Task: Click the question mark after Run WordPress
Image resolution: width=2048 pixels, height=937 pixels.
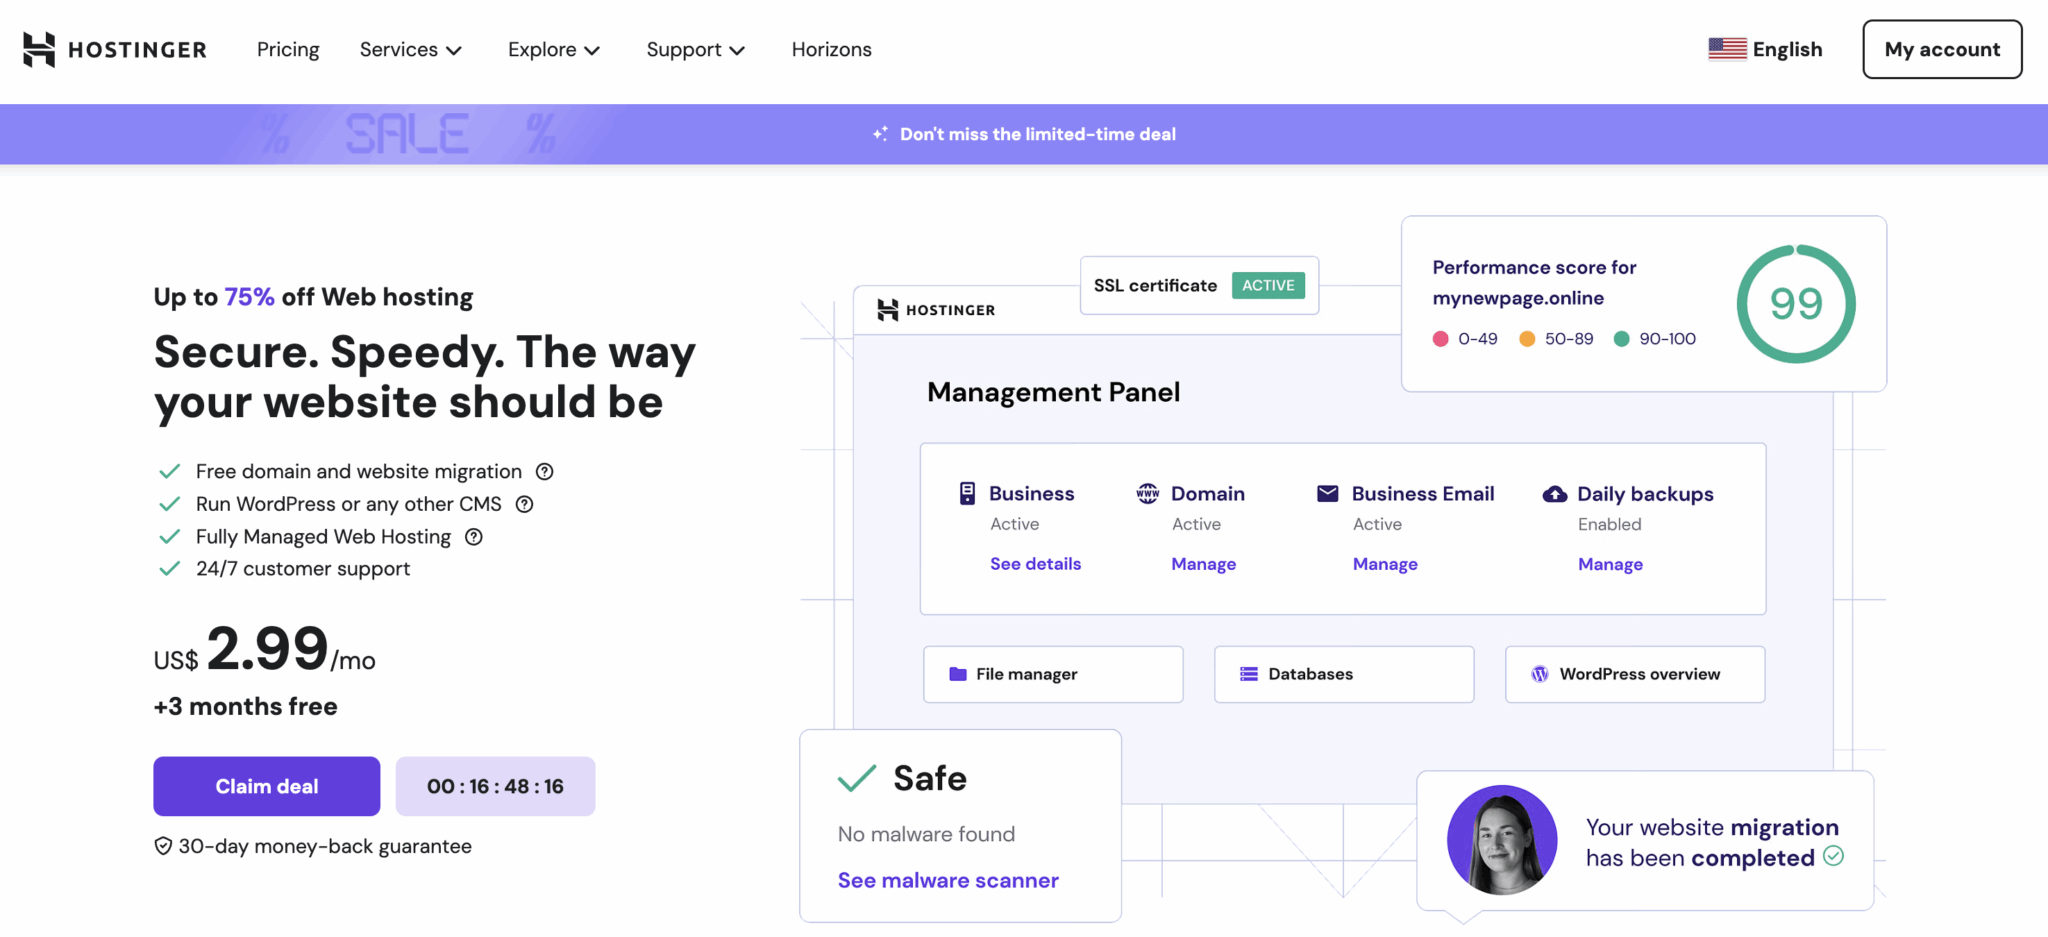Action: click(524, 504)
